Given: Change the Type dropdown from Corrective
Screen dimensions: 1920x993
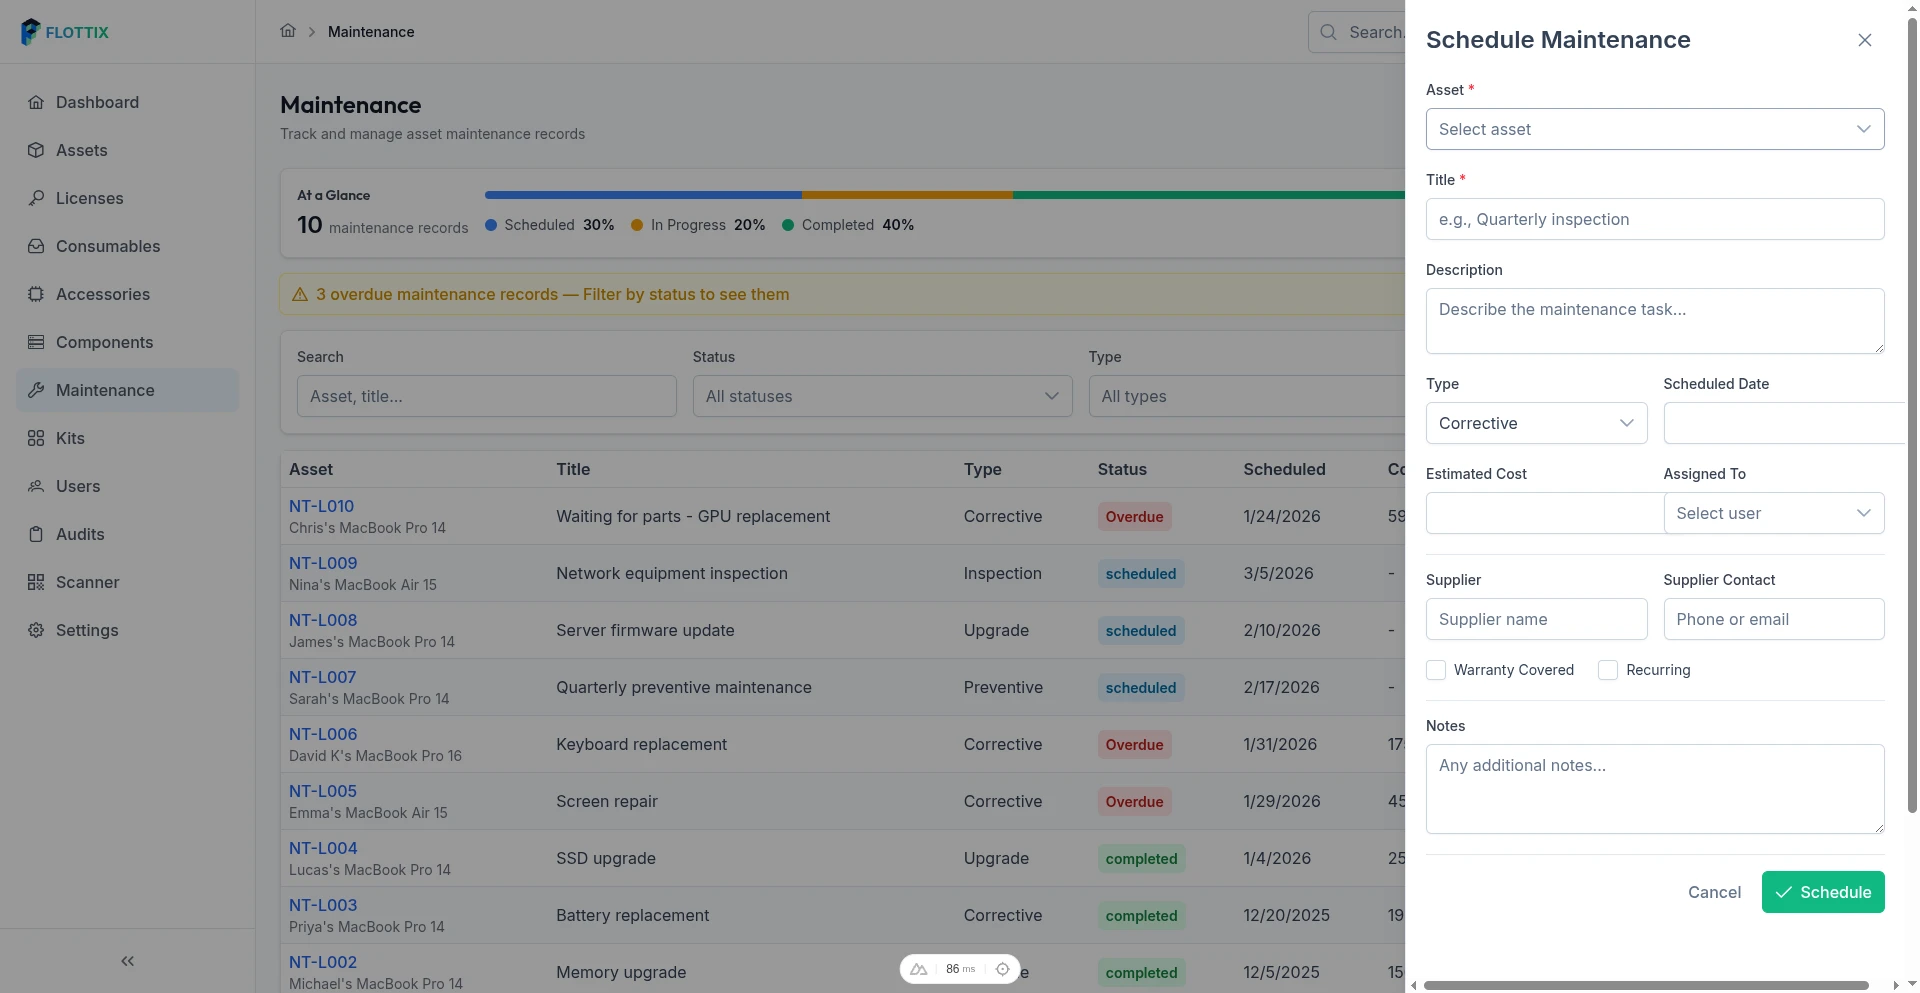Looking at the screenshot, I should 1536,423.
